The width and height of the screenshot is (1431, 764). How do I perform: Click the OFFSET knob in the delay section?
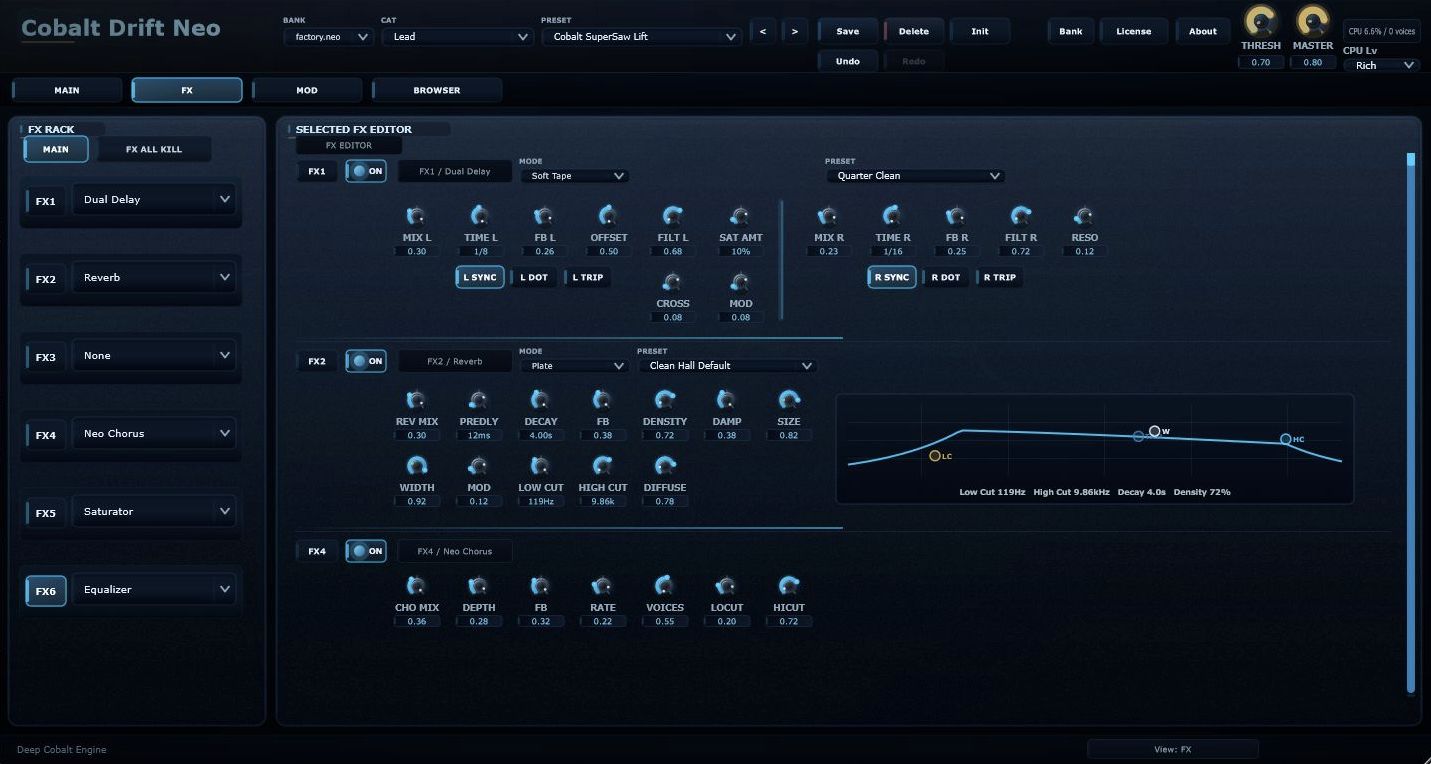point(608,216)
